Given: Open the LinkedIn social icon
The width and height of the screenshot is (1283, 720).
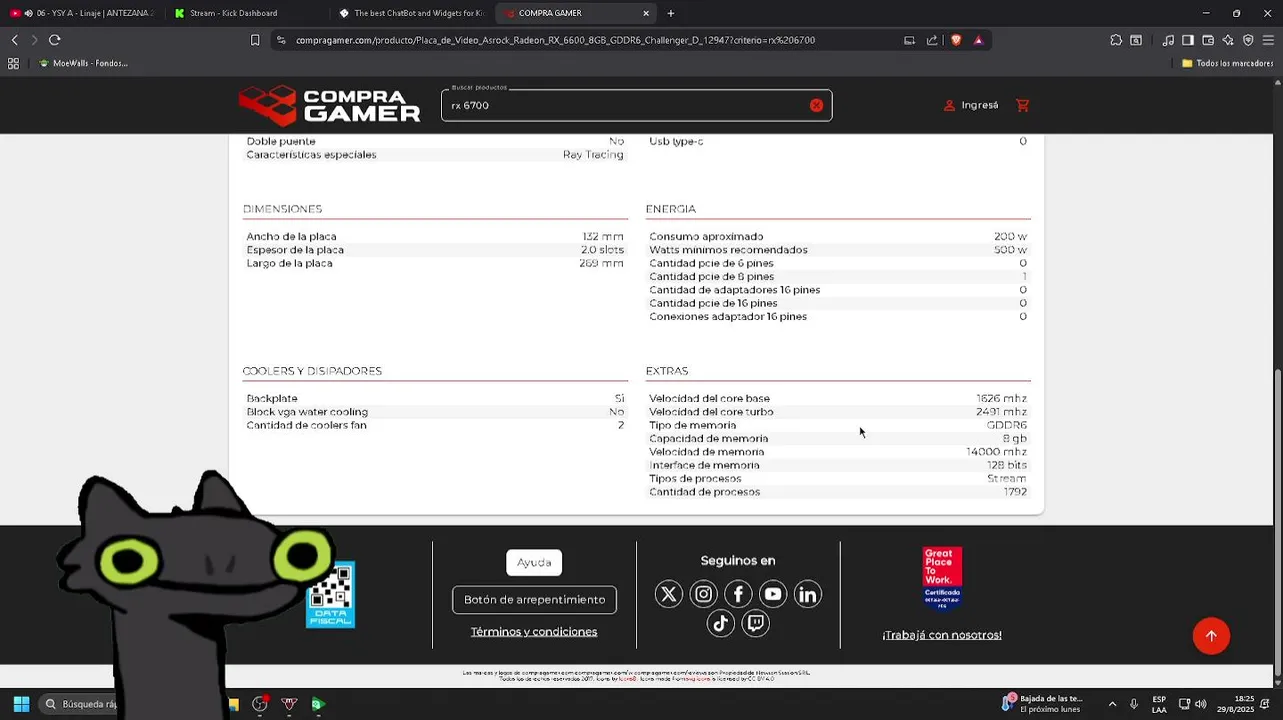Looking at the screenshot, I should pos(807,595).
